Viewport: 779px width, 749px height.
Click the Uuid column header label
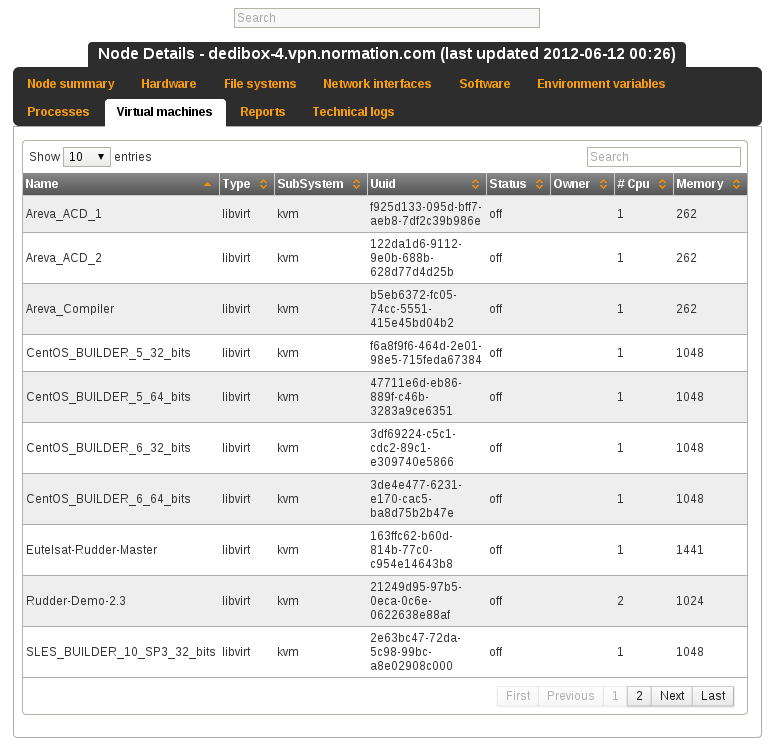click(x=383, y=184)
